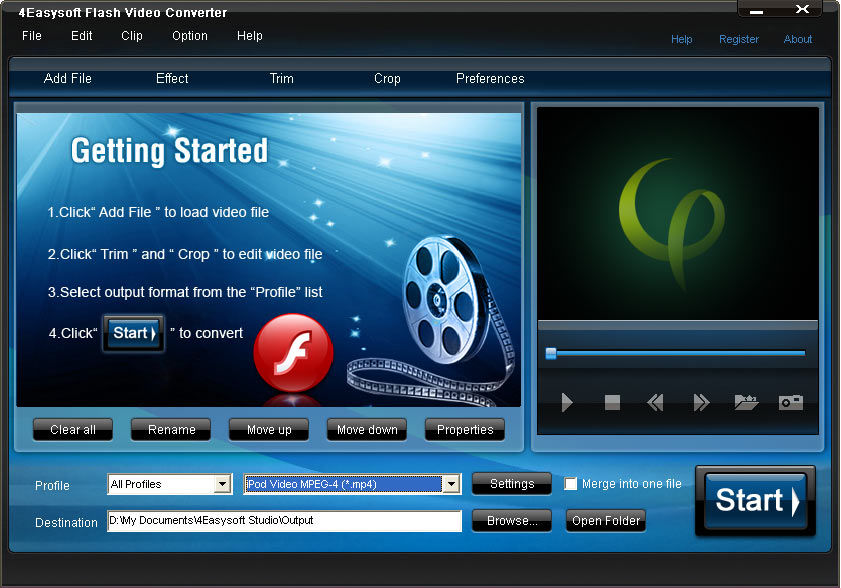Click the preview seek slider handle

[551, 354]
